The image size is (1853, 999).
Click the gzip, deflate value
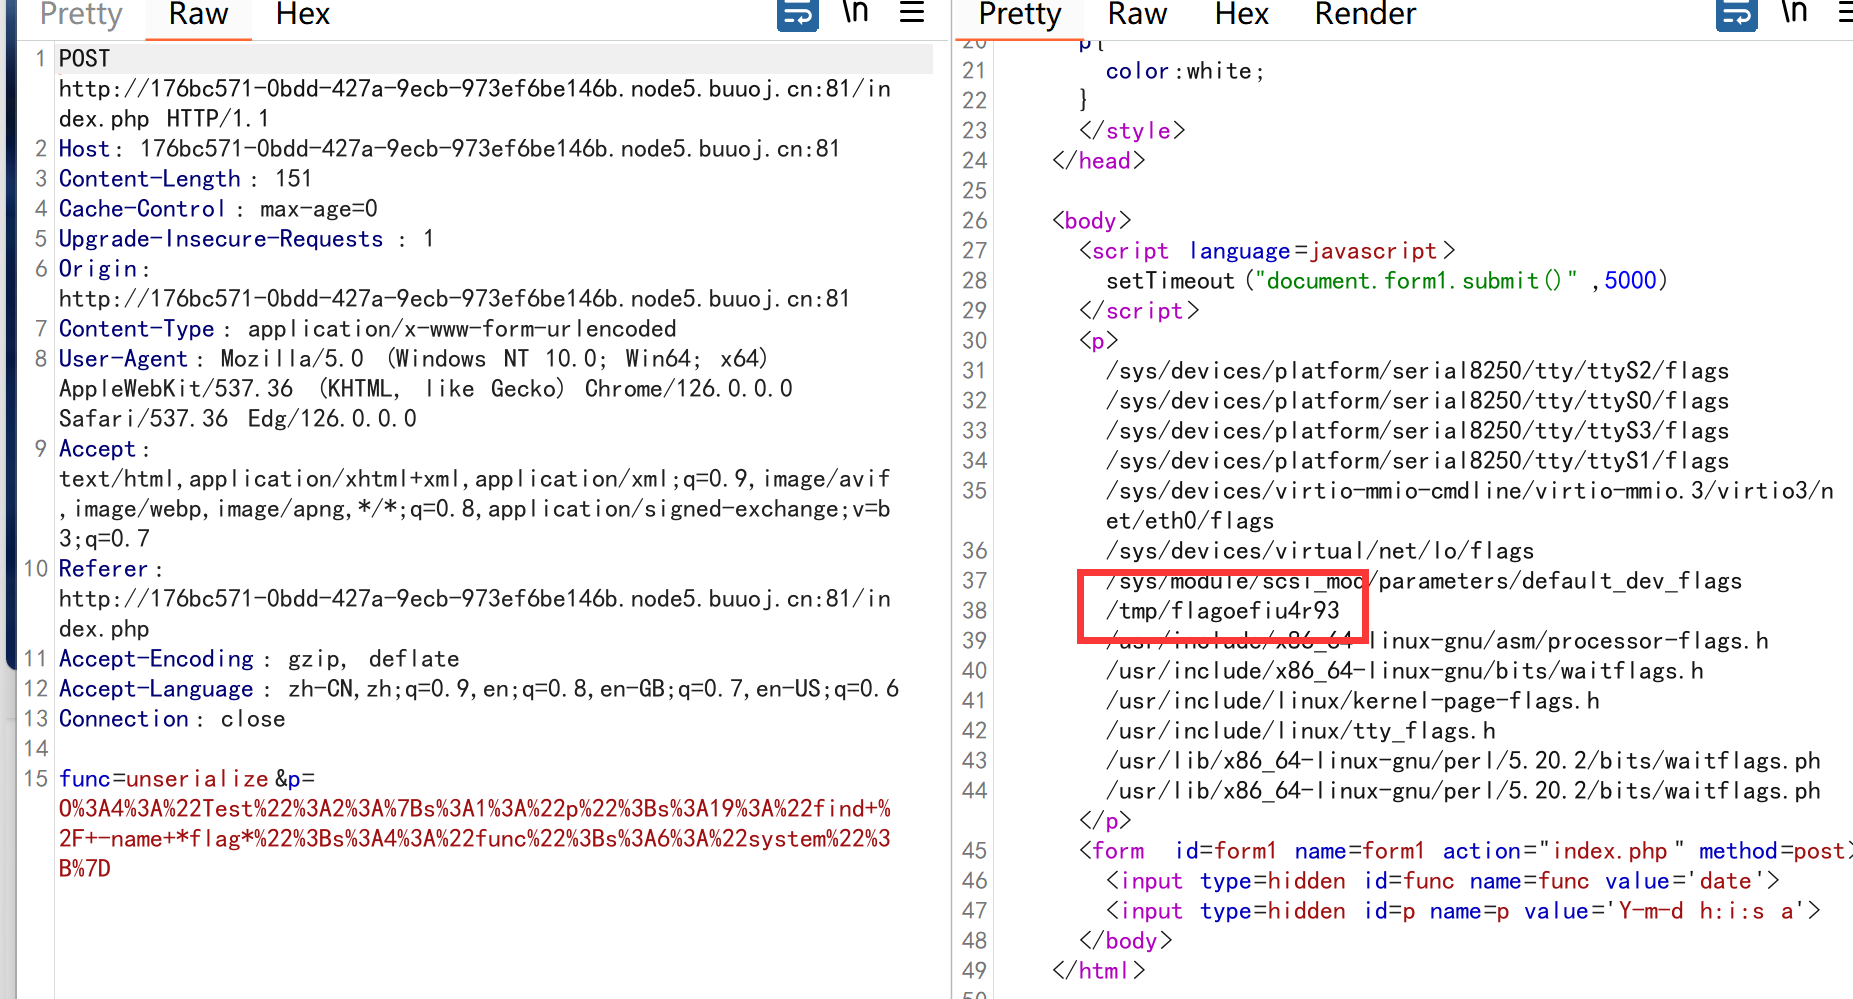click(374, 659)
